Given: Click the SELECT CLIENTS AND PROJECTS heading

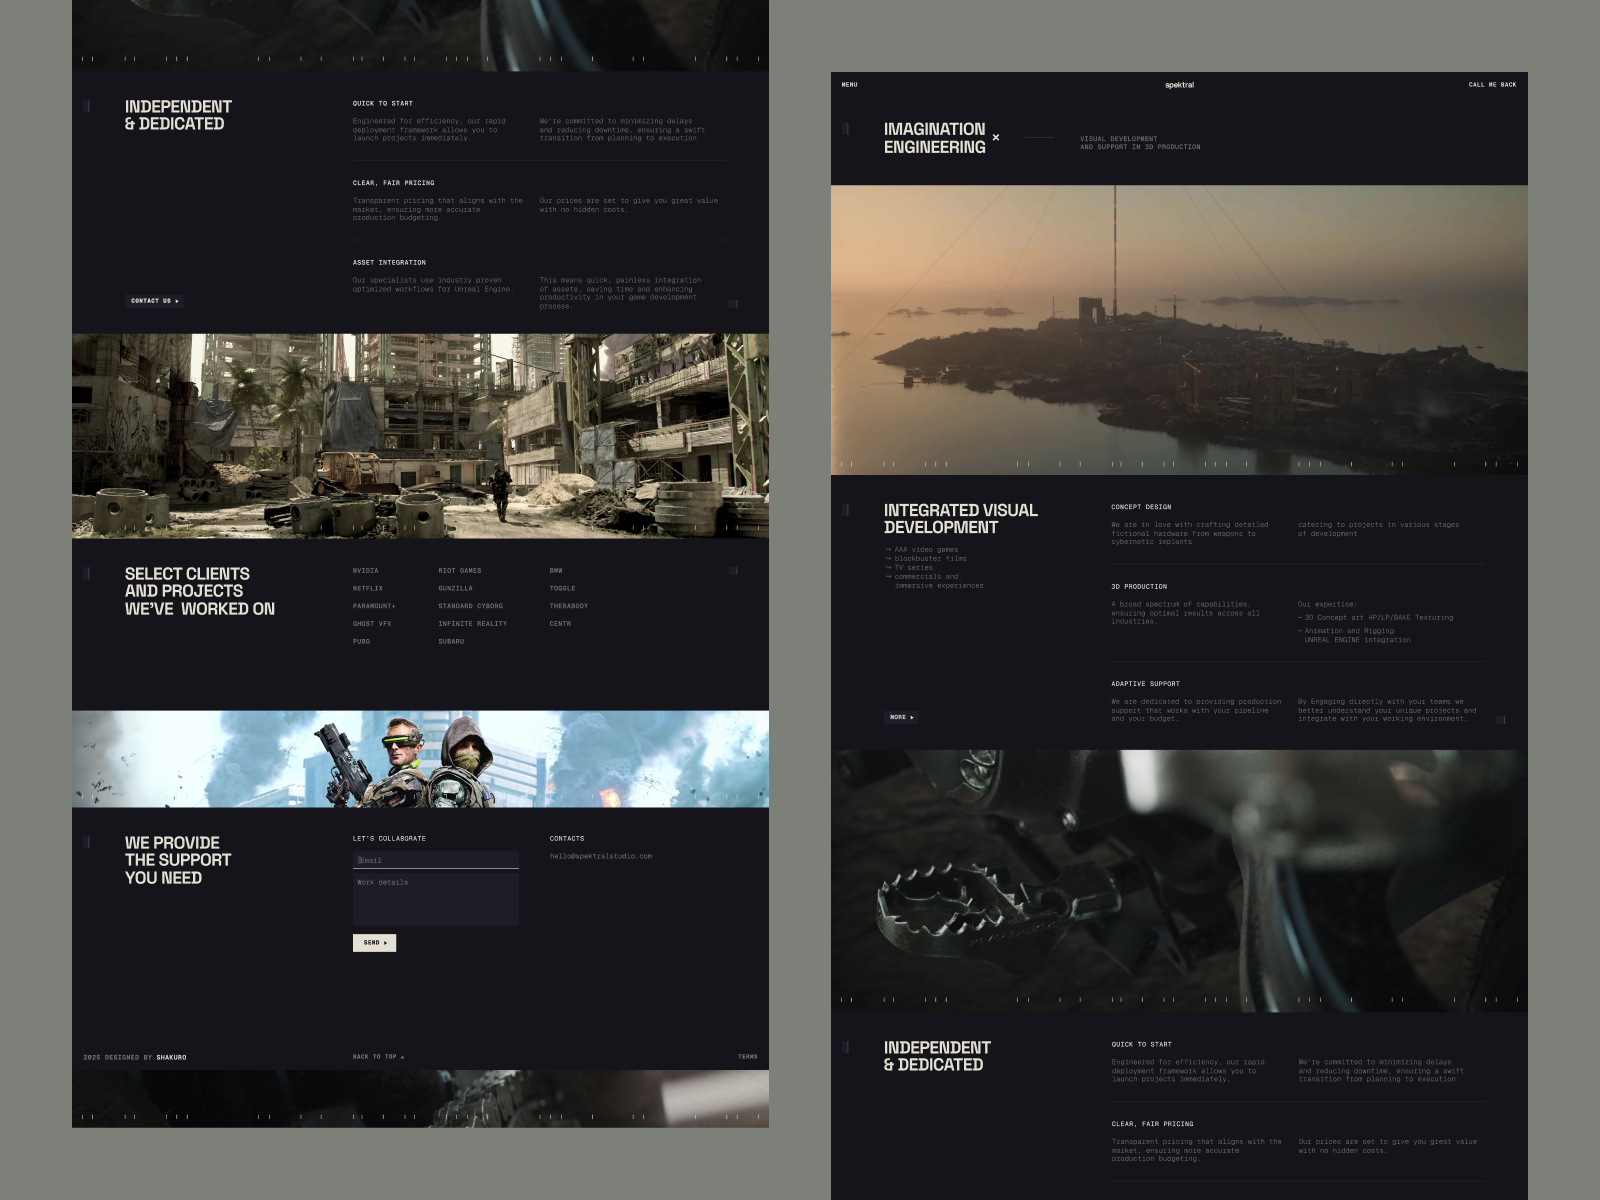Looking at the screenshot, I should [x=199, y=591].
